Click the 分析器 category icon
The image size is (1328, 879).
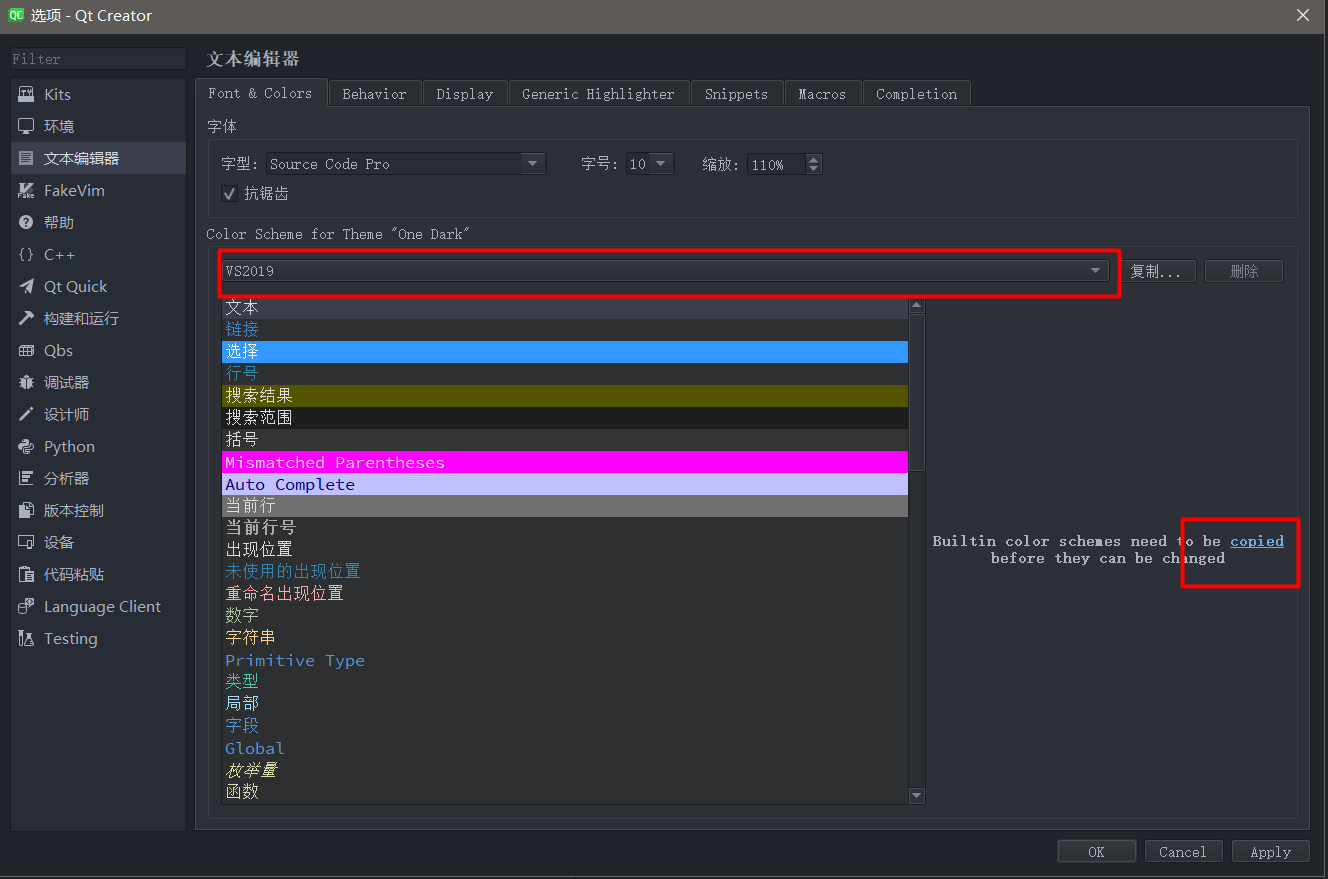pos(26,478)
